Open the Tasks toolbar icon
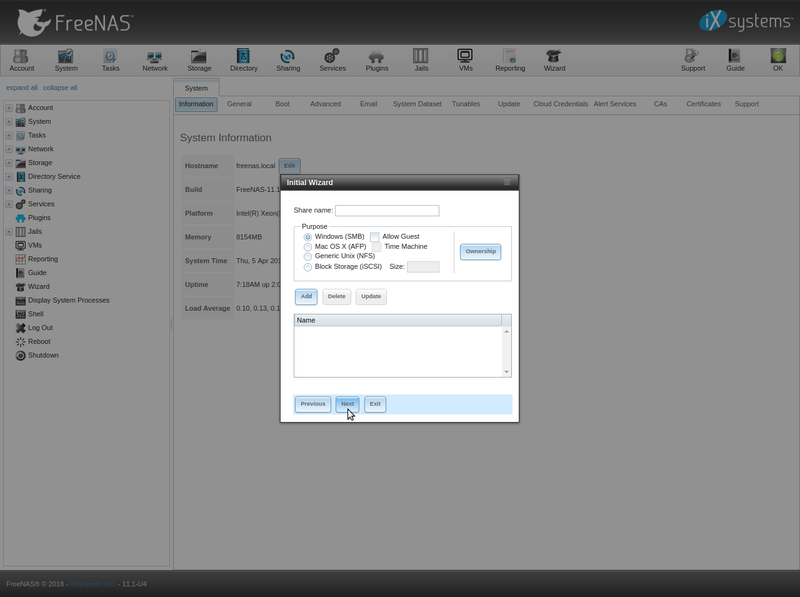The image size is (800, 597). pos(110,60)
